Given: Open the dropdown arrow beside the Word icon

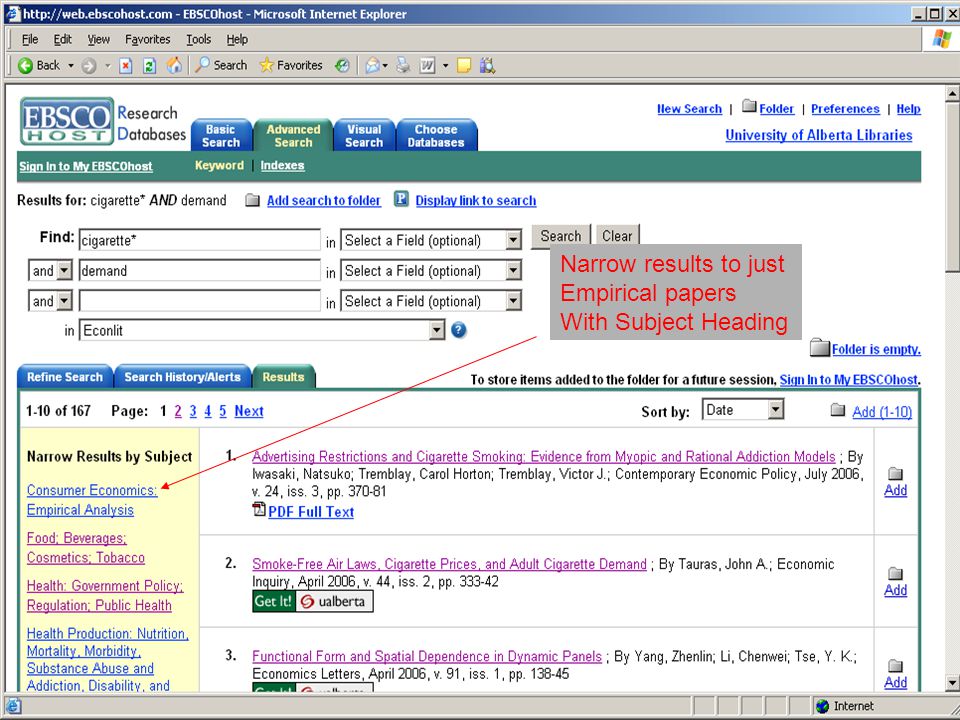Looking at the screenshot, I should click(x=446, y=66).
